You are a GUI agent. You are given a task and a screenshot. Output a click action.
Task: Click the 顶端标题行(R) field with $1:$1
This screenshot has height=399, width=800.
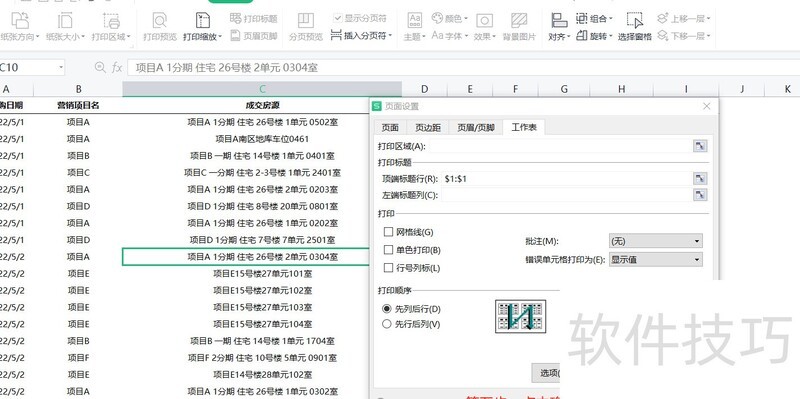pos(566,179)
